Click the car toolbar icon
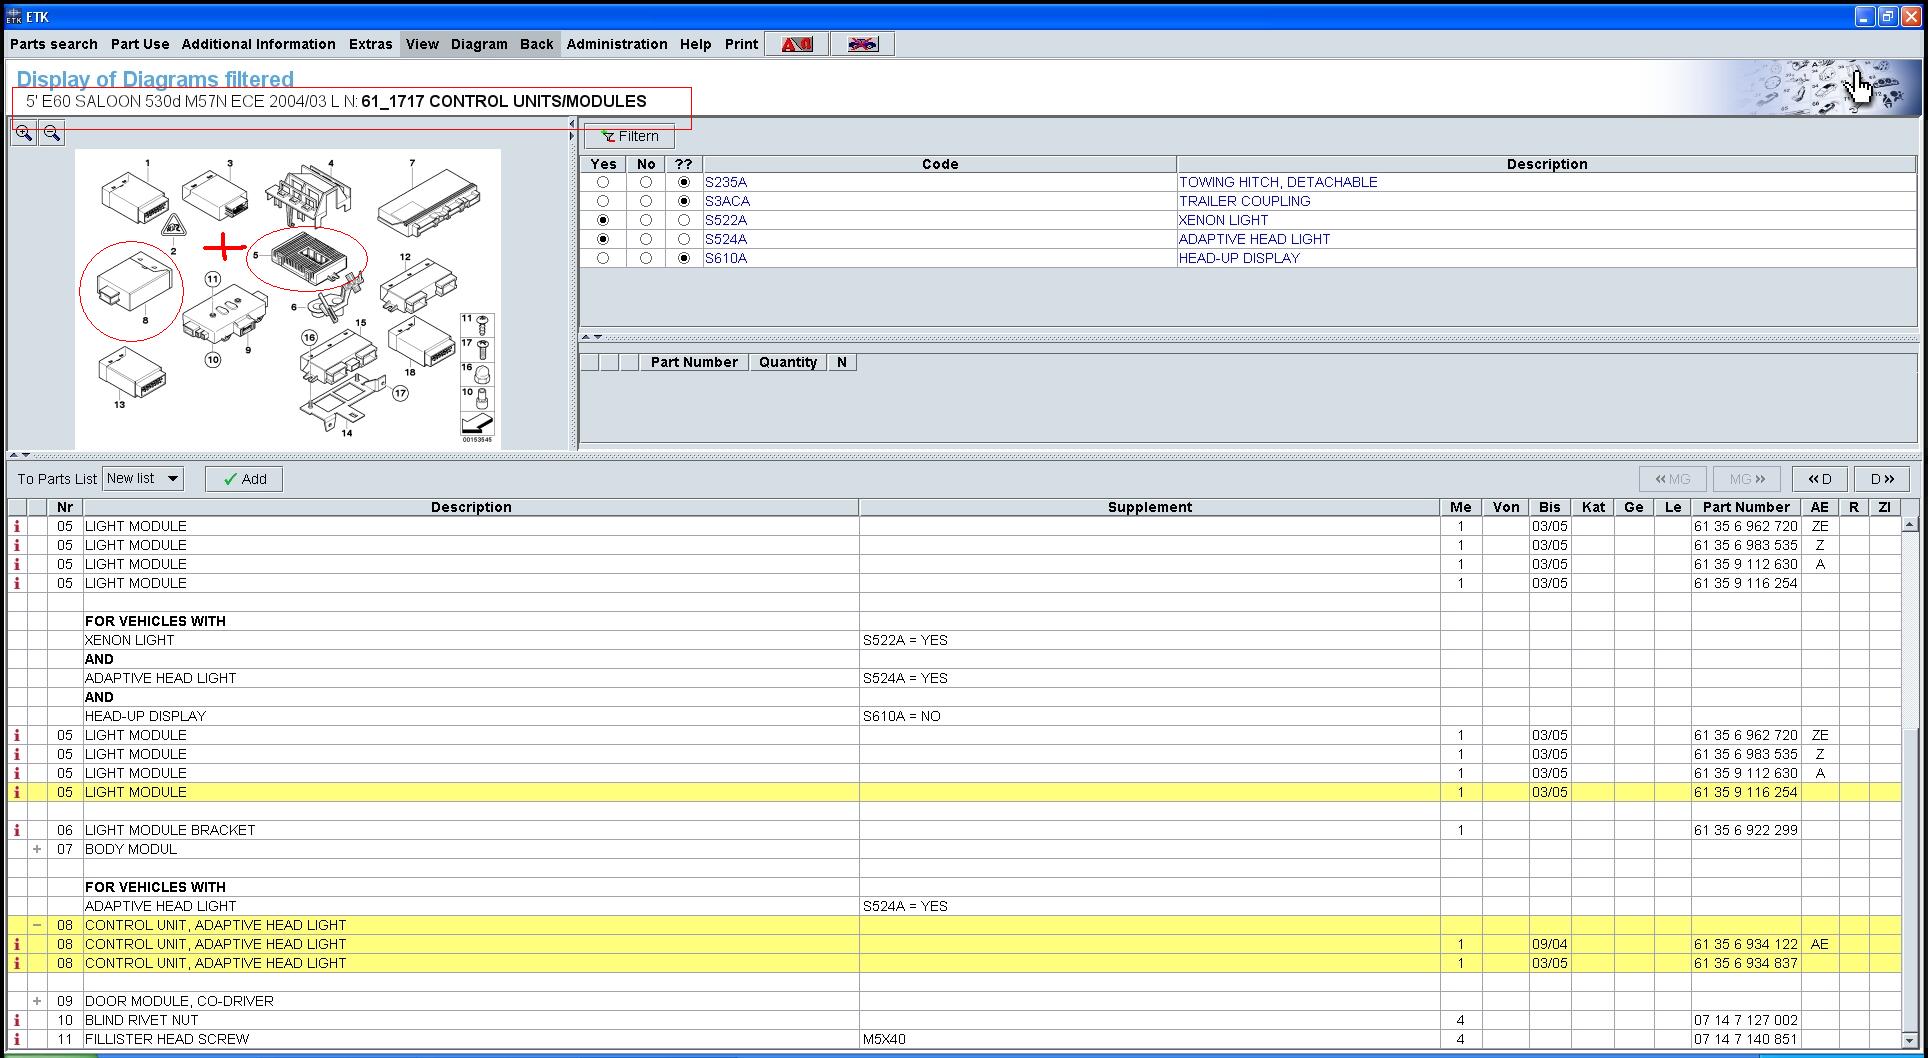Screen dimensions: 1928x1058 coord(862,44)
